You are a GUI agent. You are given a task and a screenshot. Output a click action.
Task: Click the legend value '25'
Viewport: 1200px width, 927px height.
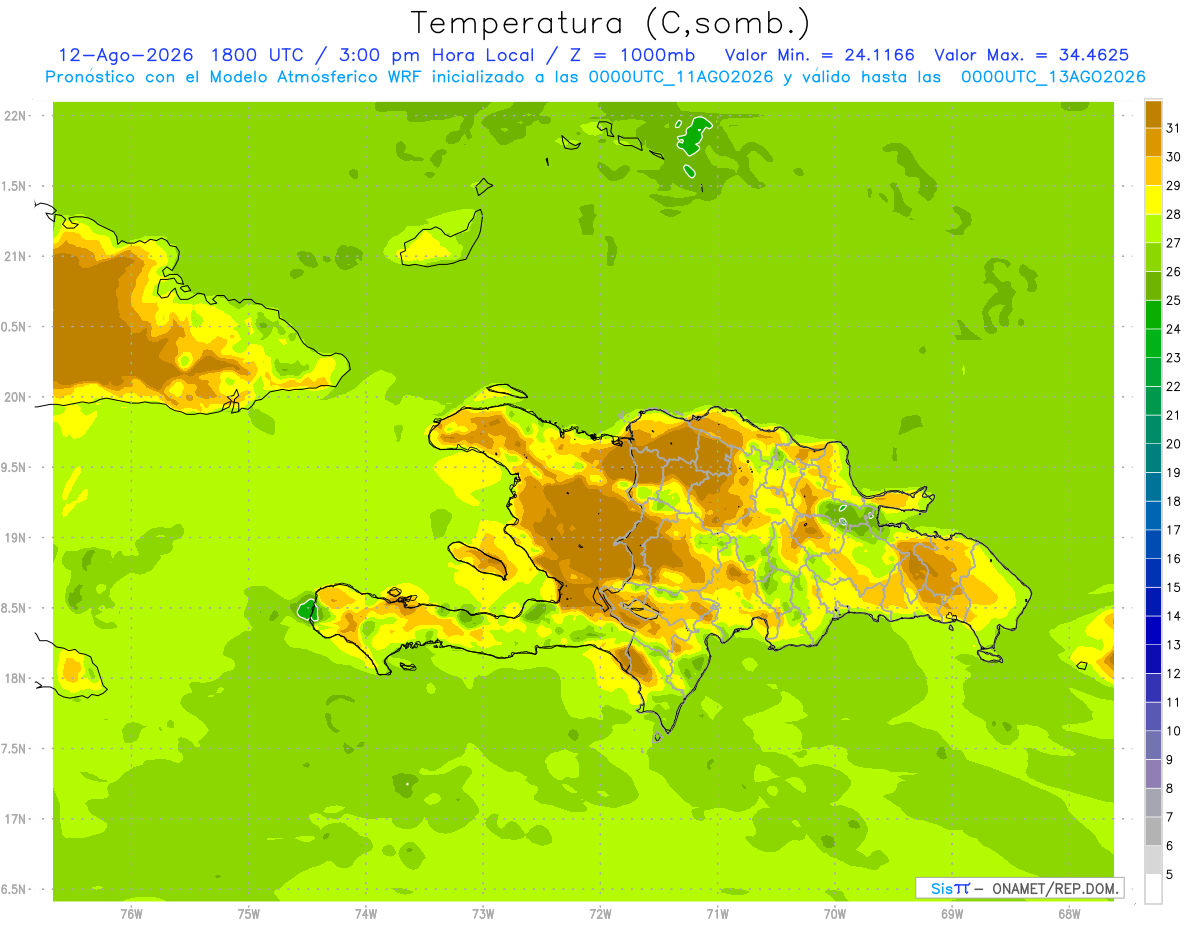pos(1174,300)
